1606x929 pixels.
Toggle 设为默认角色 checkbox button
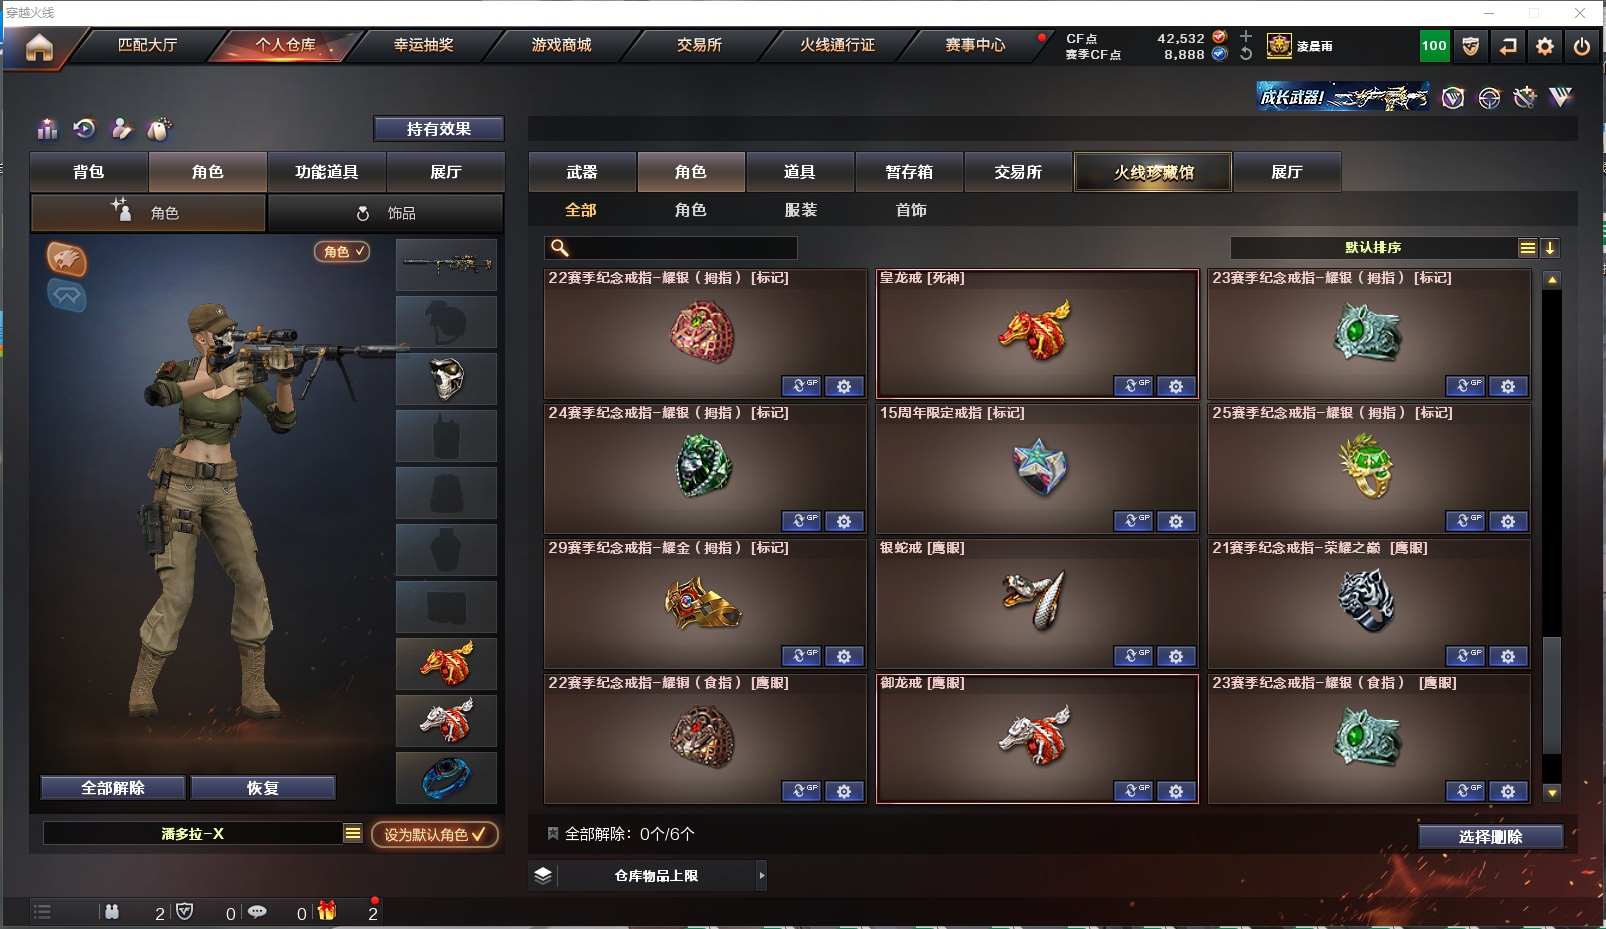(x=435, y=834)
